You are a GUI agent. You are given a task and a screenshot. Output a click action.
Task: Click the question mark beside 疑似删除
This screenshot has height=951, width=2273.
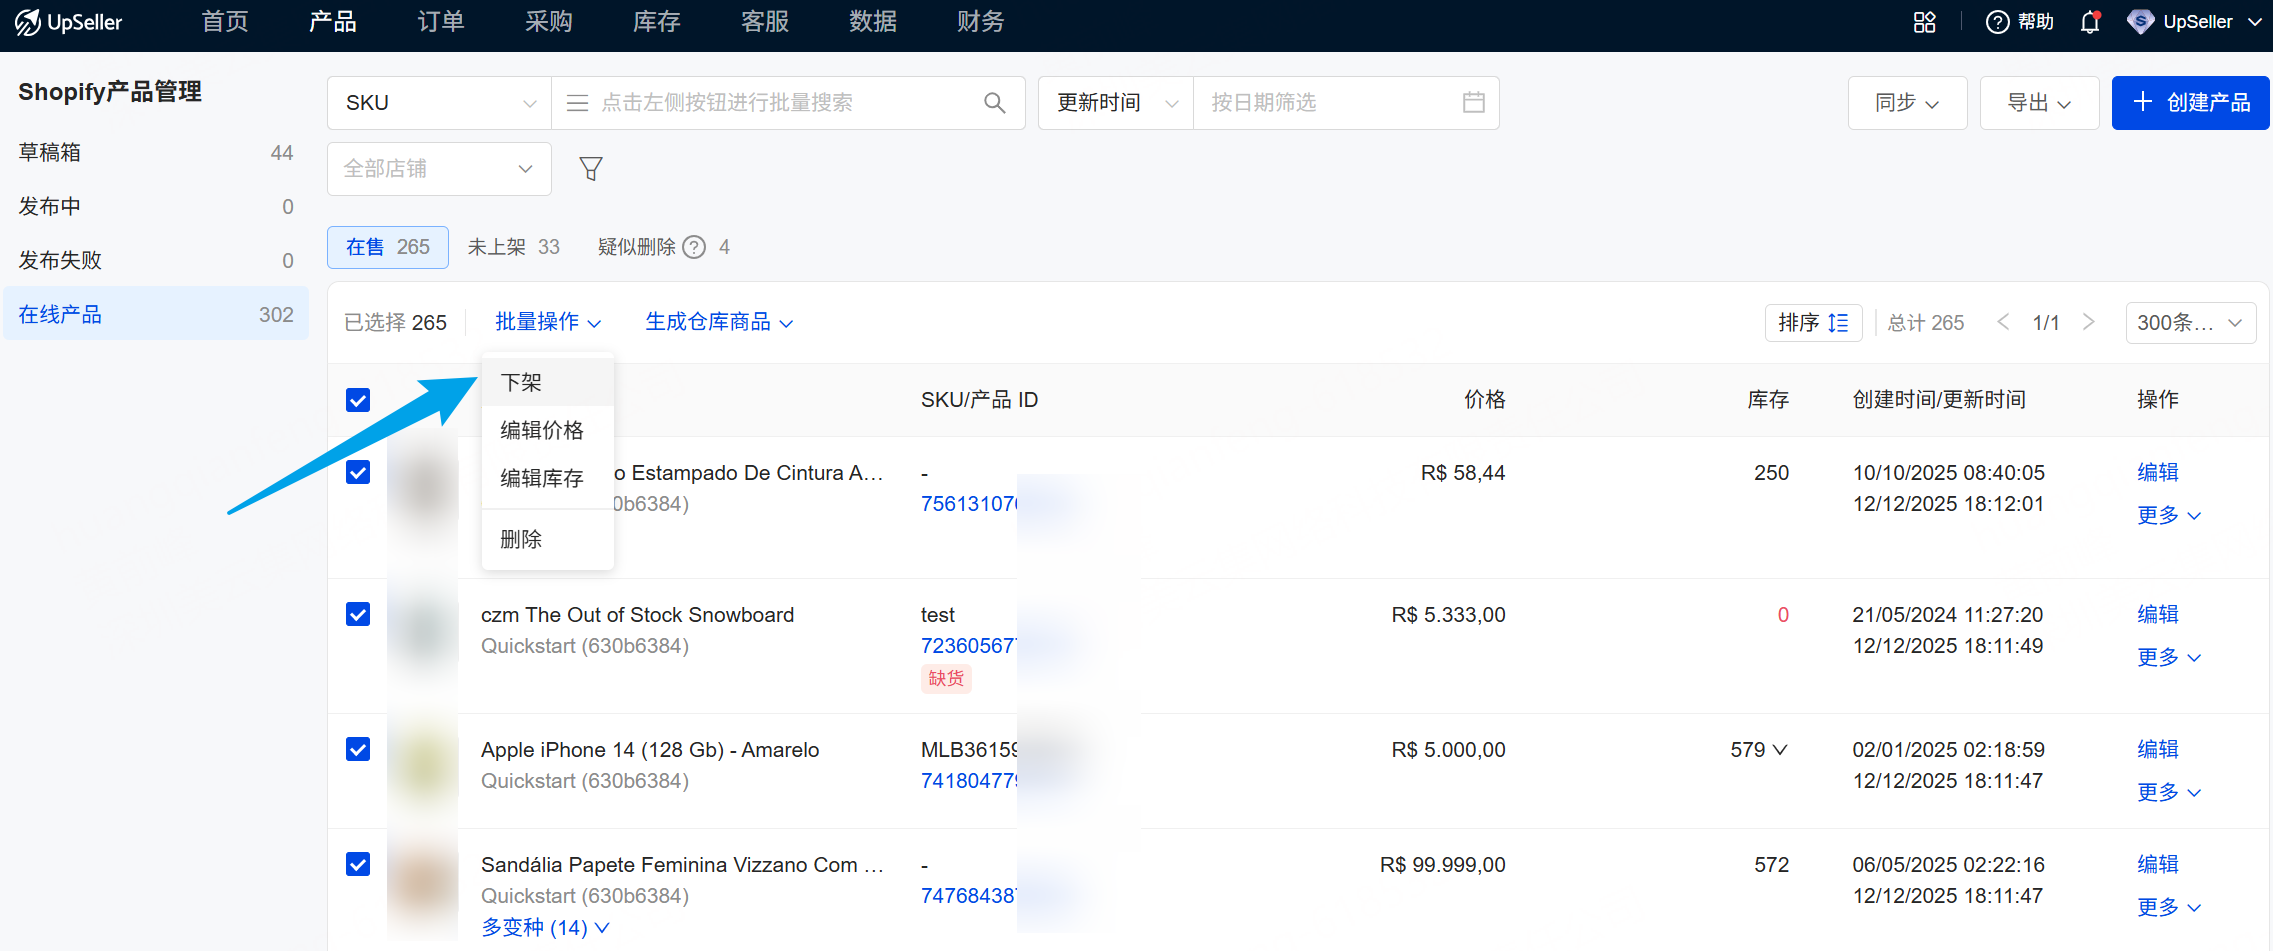tap(694, 246)
